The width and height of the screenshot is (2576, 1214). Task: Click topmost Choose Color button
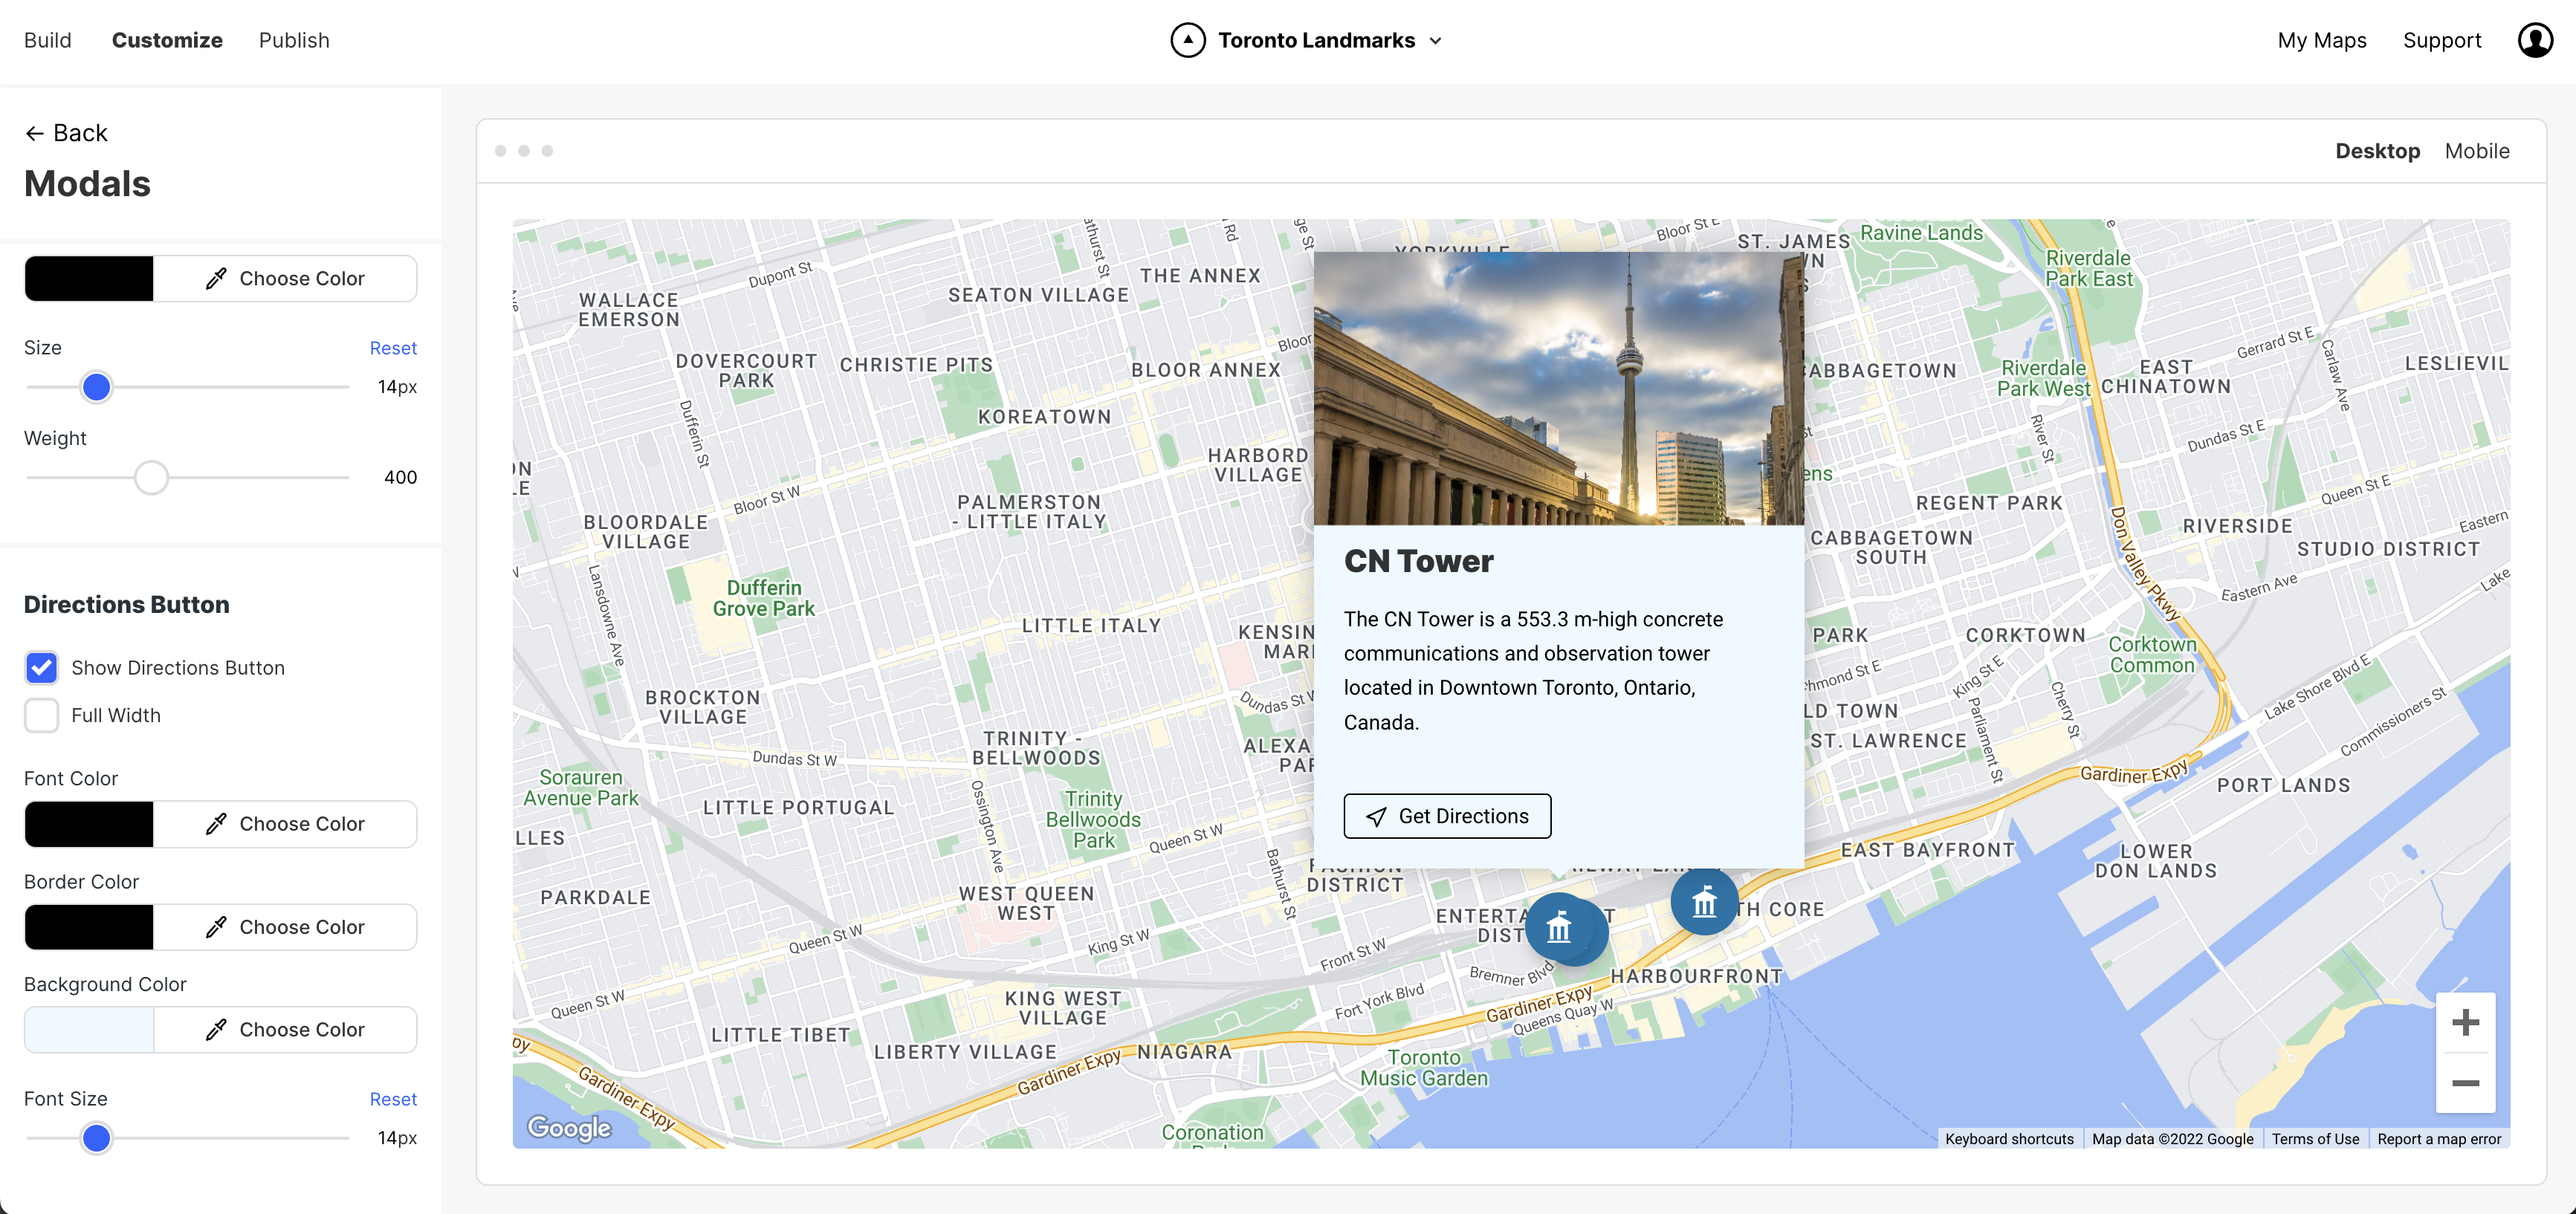click(285, 279)
